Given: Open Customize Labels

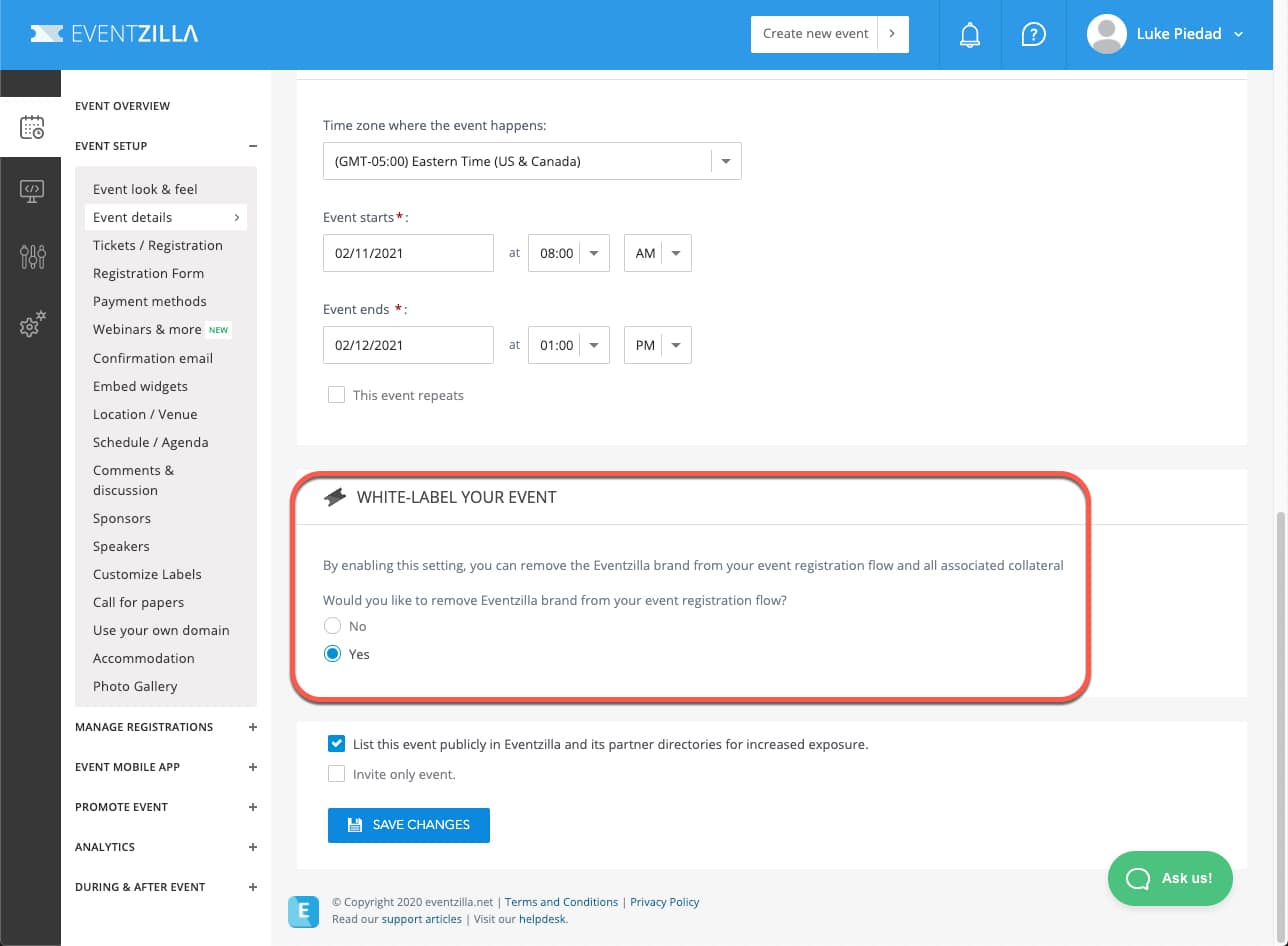Looking at the screenshot, I should pos(147,574).
